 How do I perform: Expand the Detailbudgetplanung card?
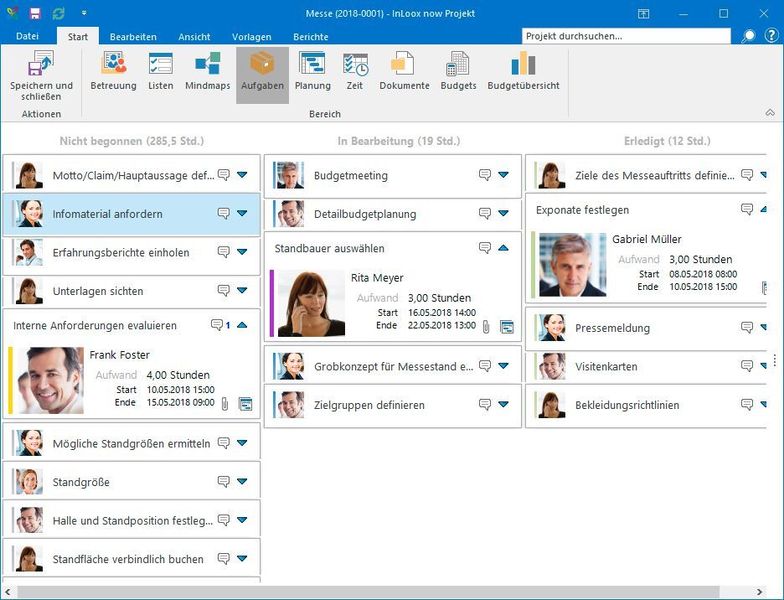(x=504, y=213)
